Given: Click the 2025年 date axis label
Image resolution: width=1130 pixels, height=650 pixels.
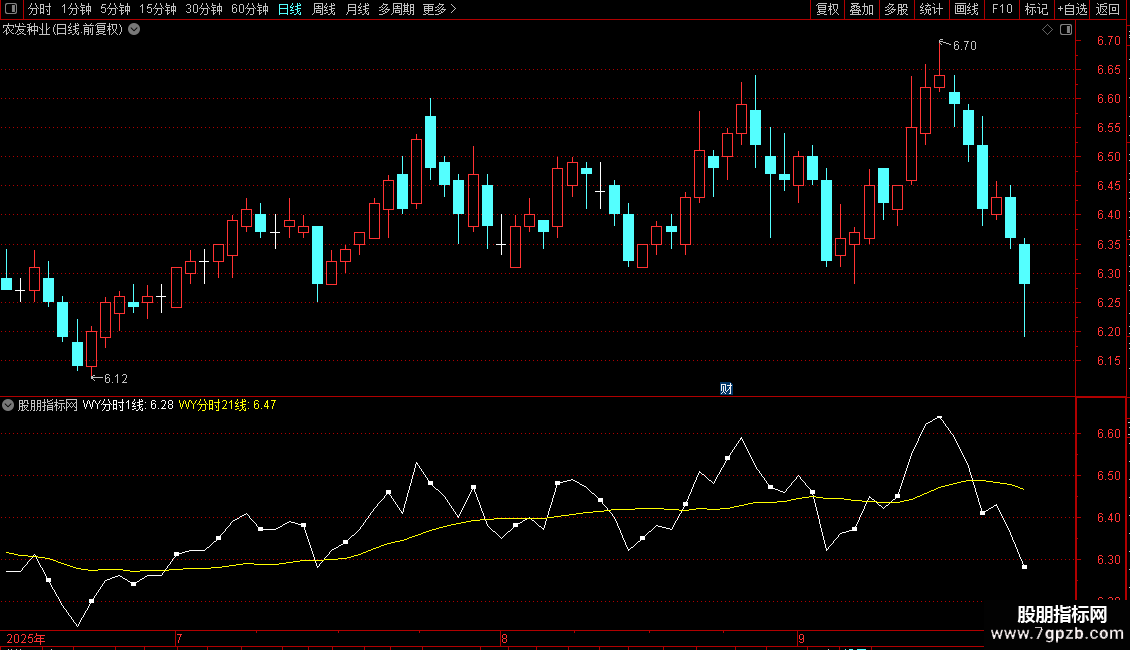Looking at the screenshot, I should [26, 638].
